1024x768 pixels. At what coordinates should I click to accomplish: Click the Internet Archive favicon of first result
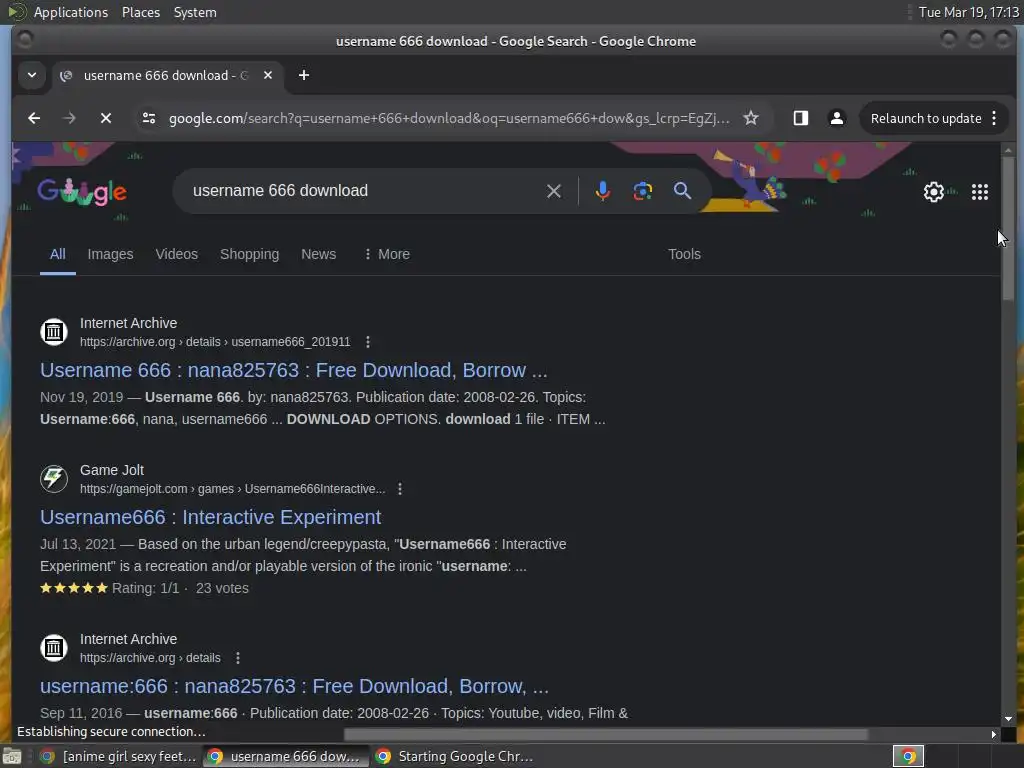pyautogui.click(x=54, y=332)
